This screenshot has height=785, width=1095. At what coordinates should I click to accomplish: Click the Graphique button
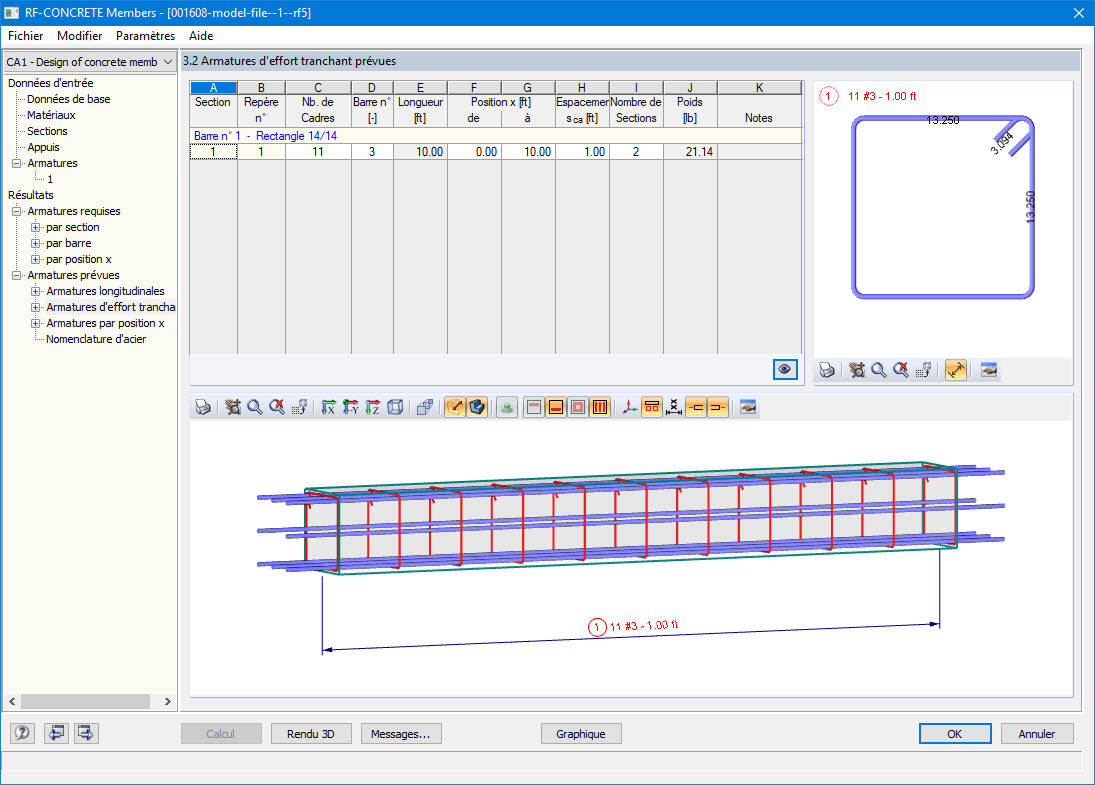point(581,734)
